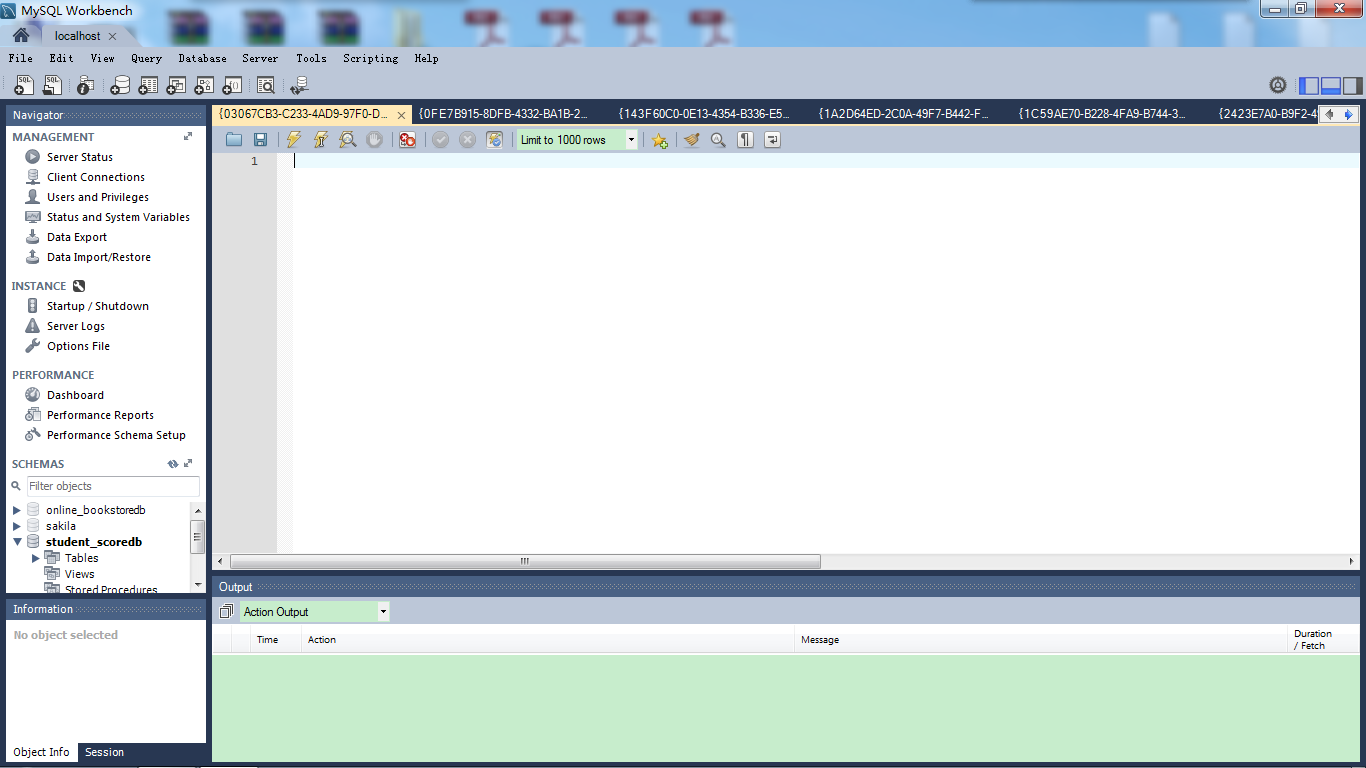Switch to the 1C59AE70 query tab

pyautogui.click(x=1102, y=114)
